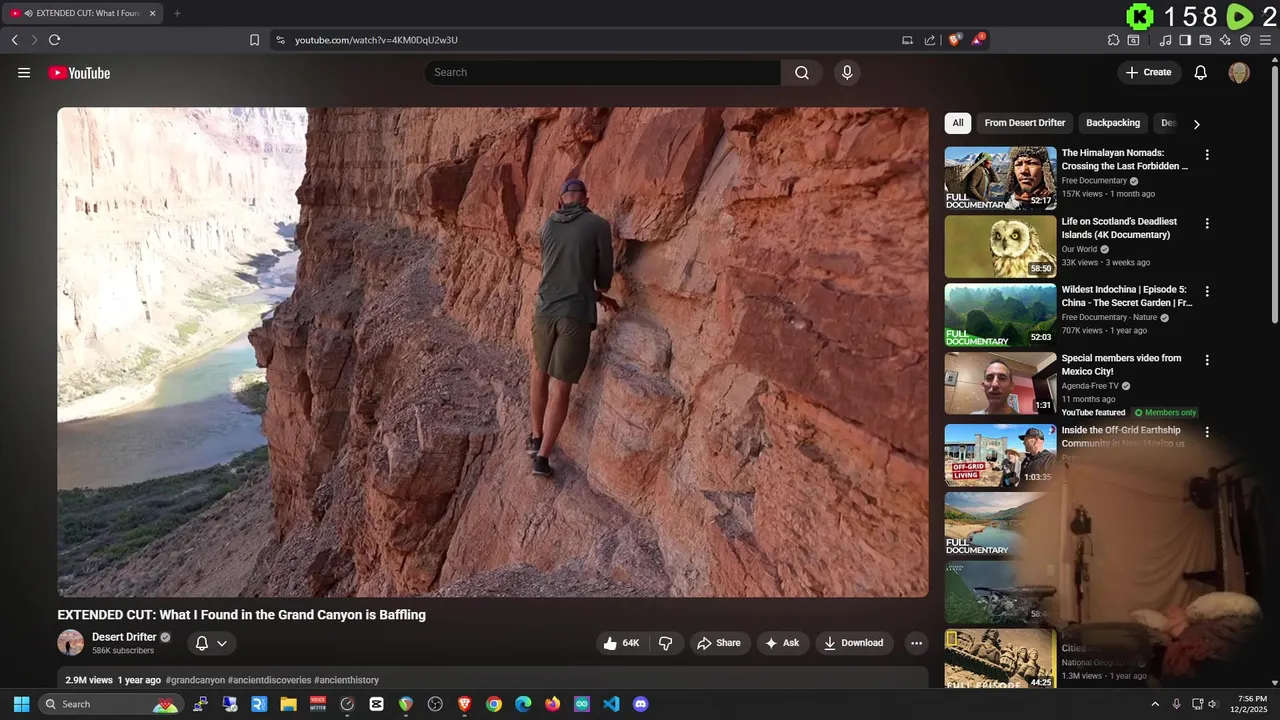Close the EXTENDED CUT browser tab
This screenshot has width=1280, height=720.
pos(152,13)
